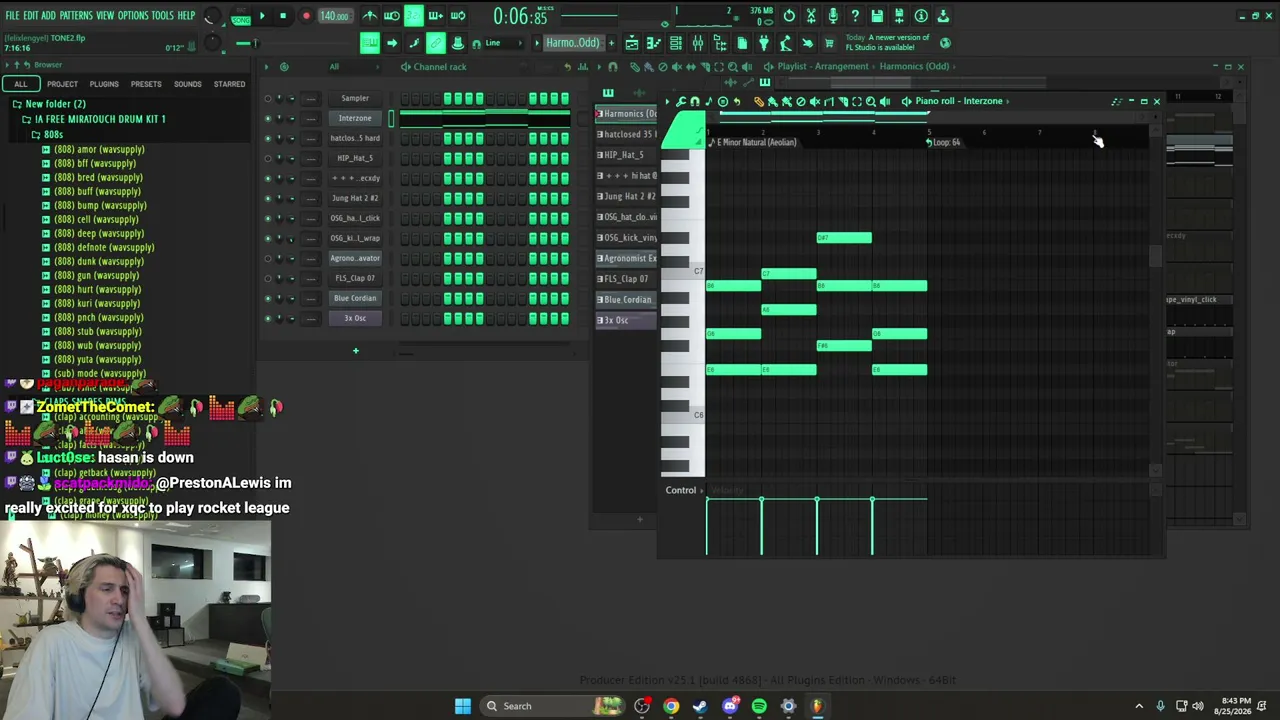Select the Draw pencil tool in Piano roll

pos(759,101)
